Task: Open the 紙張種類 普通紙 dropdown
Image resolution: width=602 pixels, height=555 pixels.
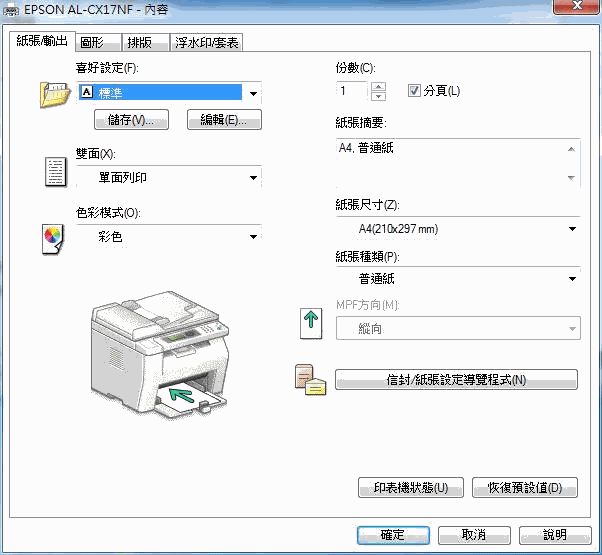Action: click(458, 278)
